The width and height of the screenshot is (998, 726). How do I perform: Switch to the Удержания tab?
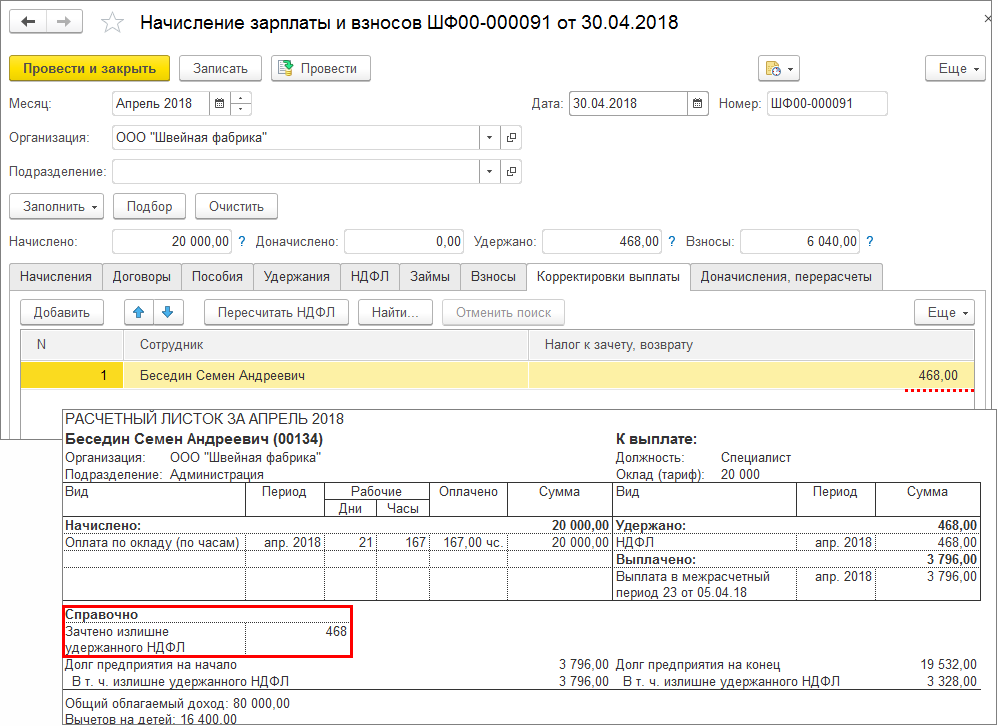click(296, 277)
